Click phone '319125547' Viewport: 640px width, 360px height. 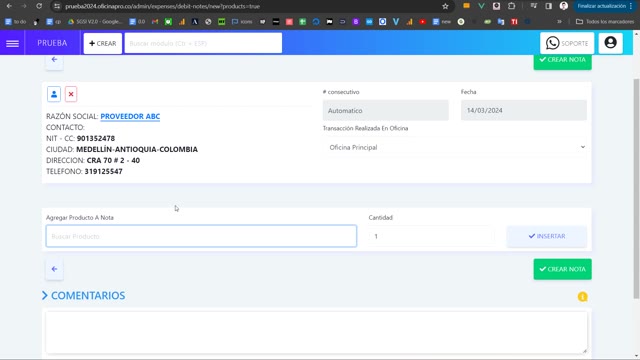[x=103, y=171]
